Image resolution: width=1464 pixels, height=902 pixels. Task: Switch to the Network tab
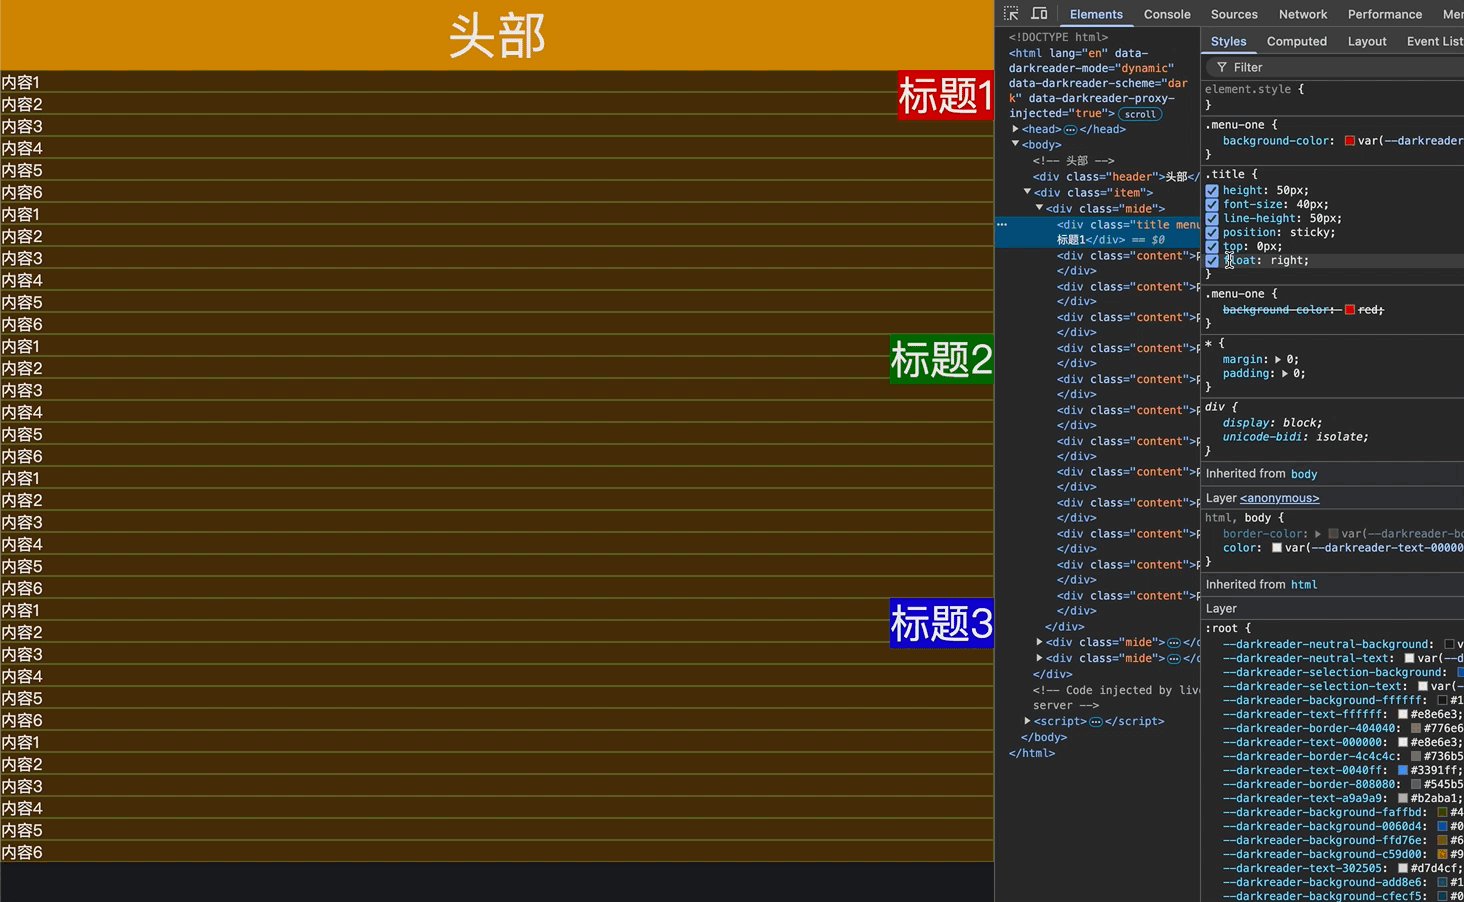1303,14
